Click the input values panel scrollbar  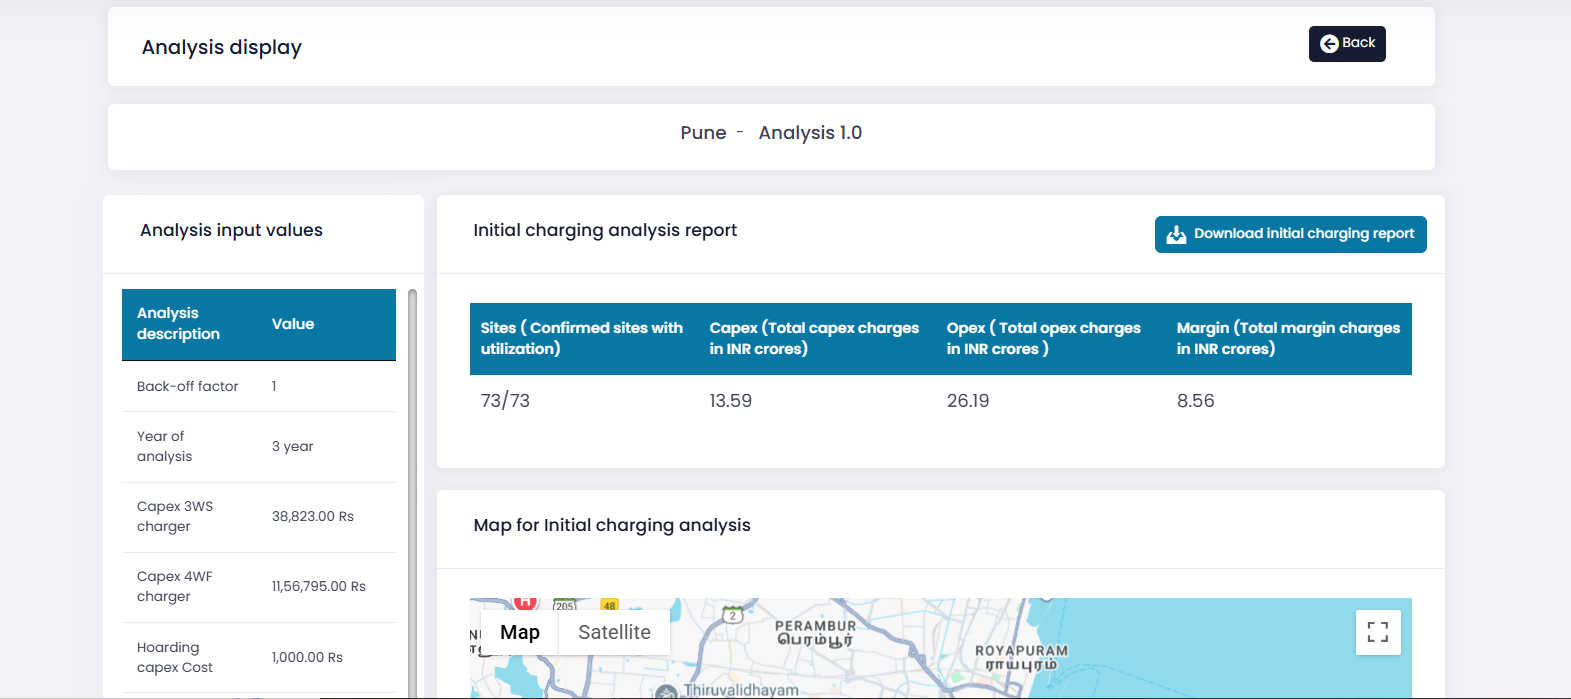coord(412,490)
